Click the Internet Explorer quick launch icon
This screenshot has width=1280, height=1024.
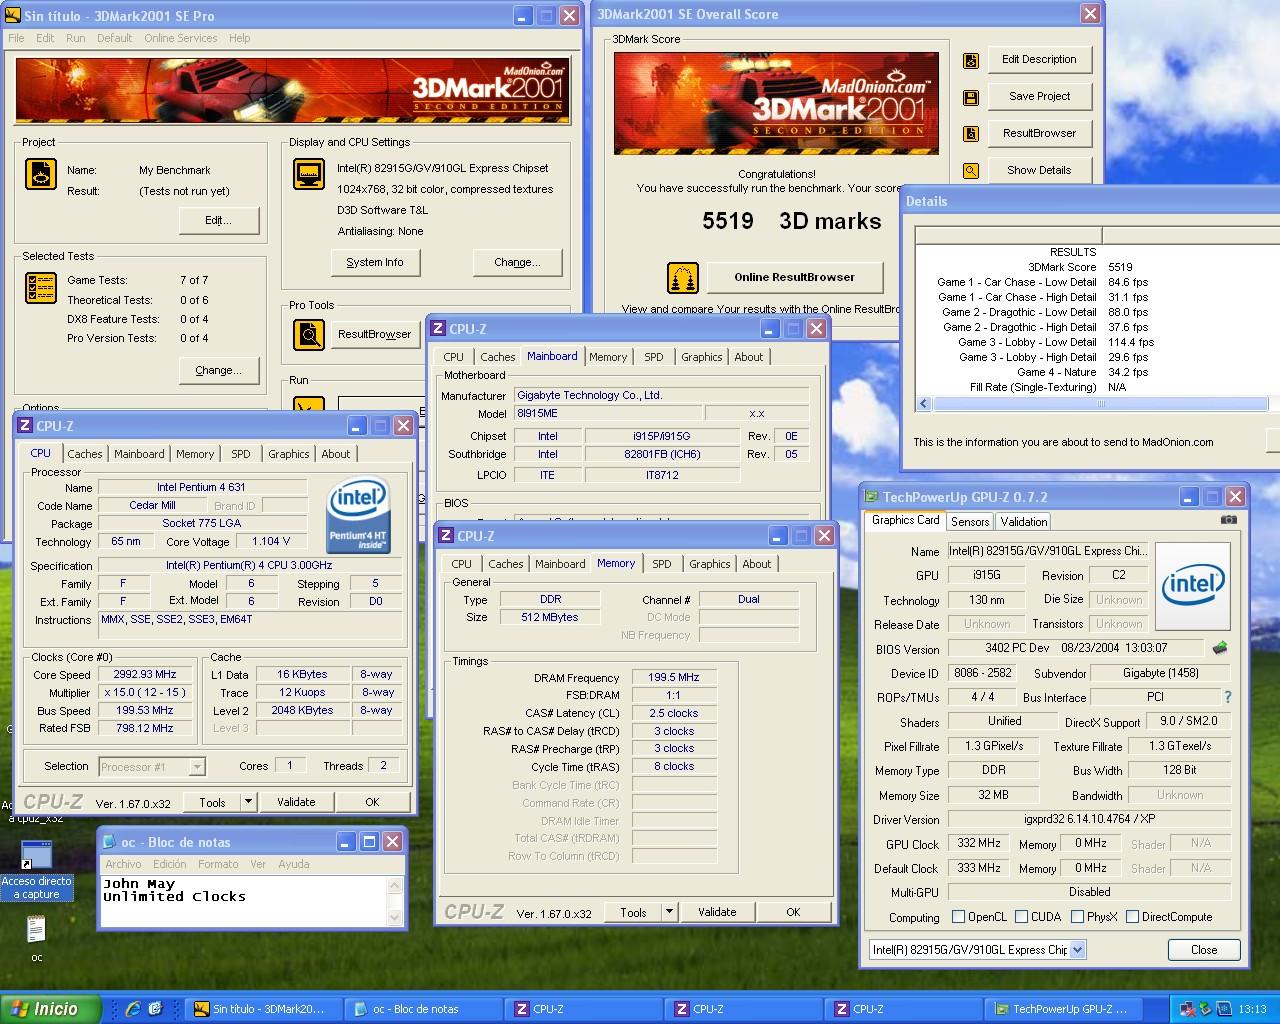point(132,1009)
